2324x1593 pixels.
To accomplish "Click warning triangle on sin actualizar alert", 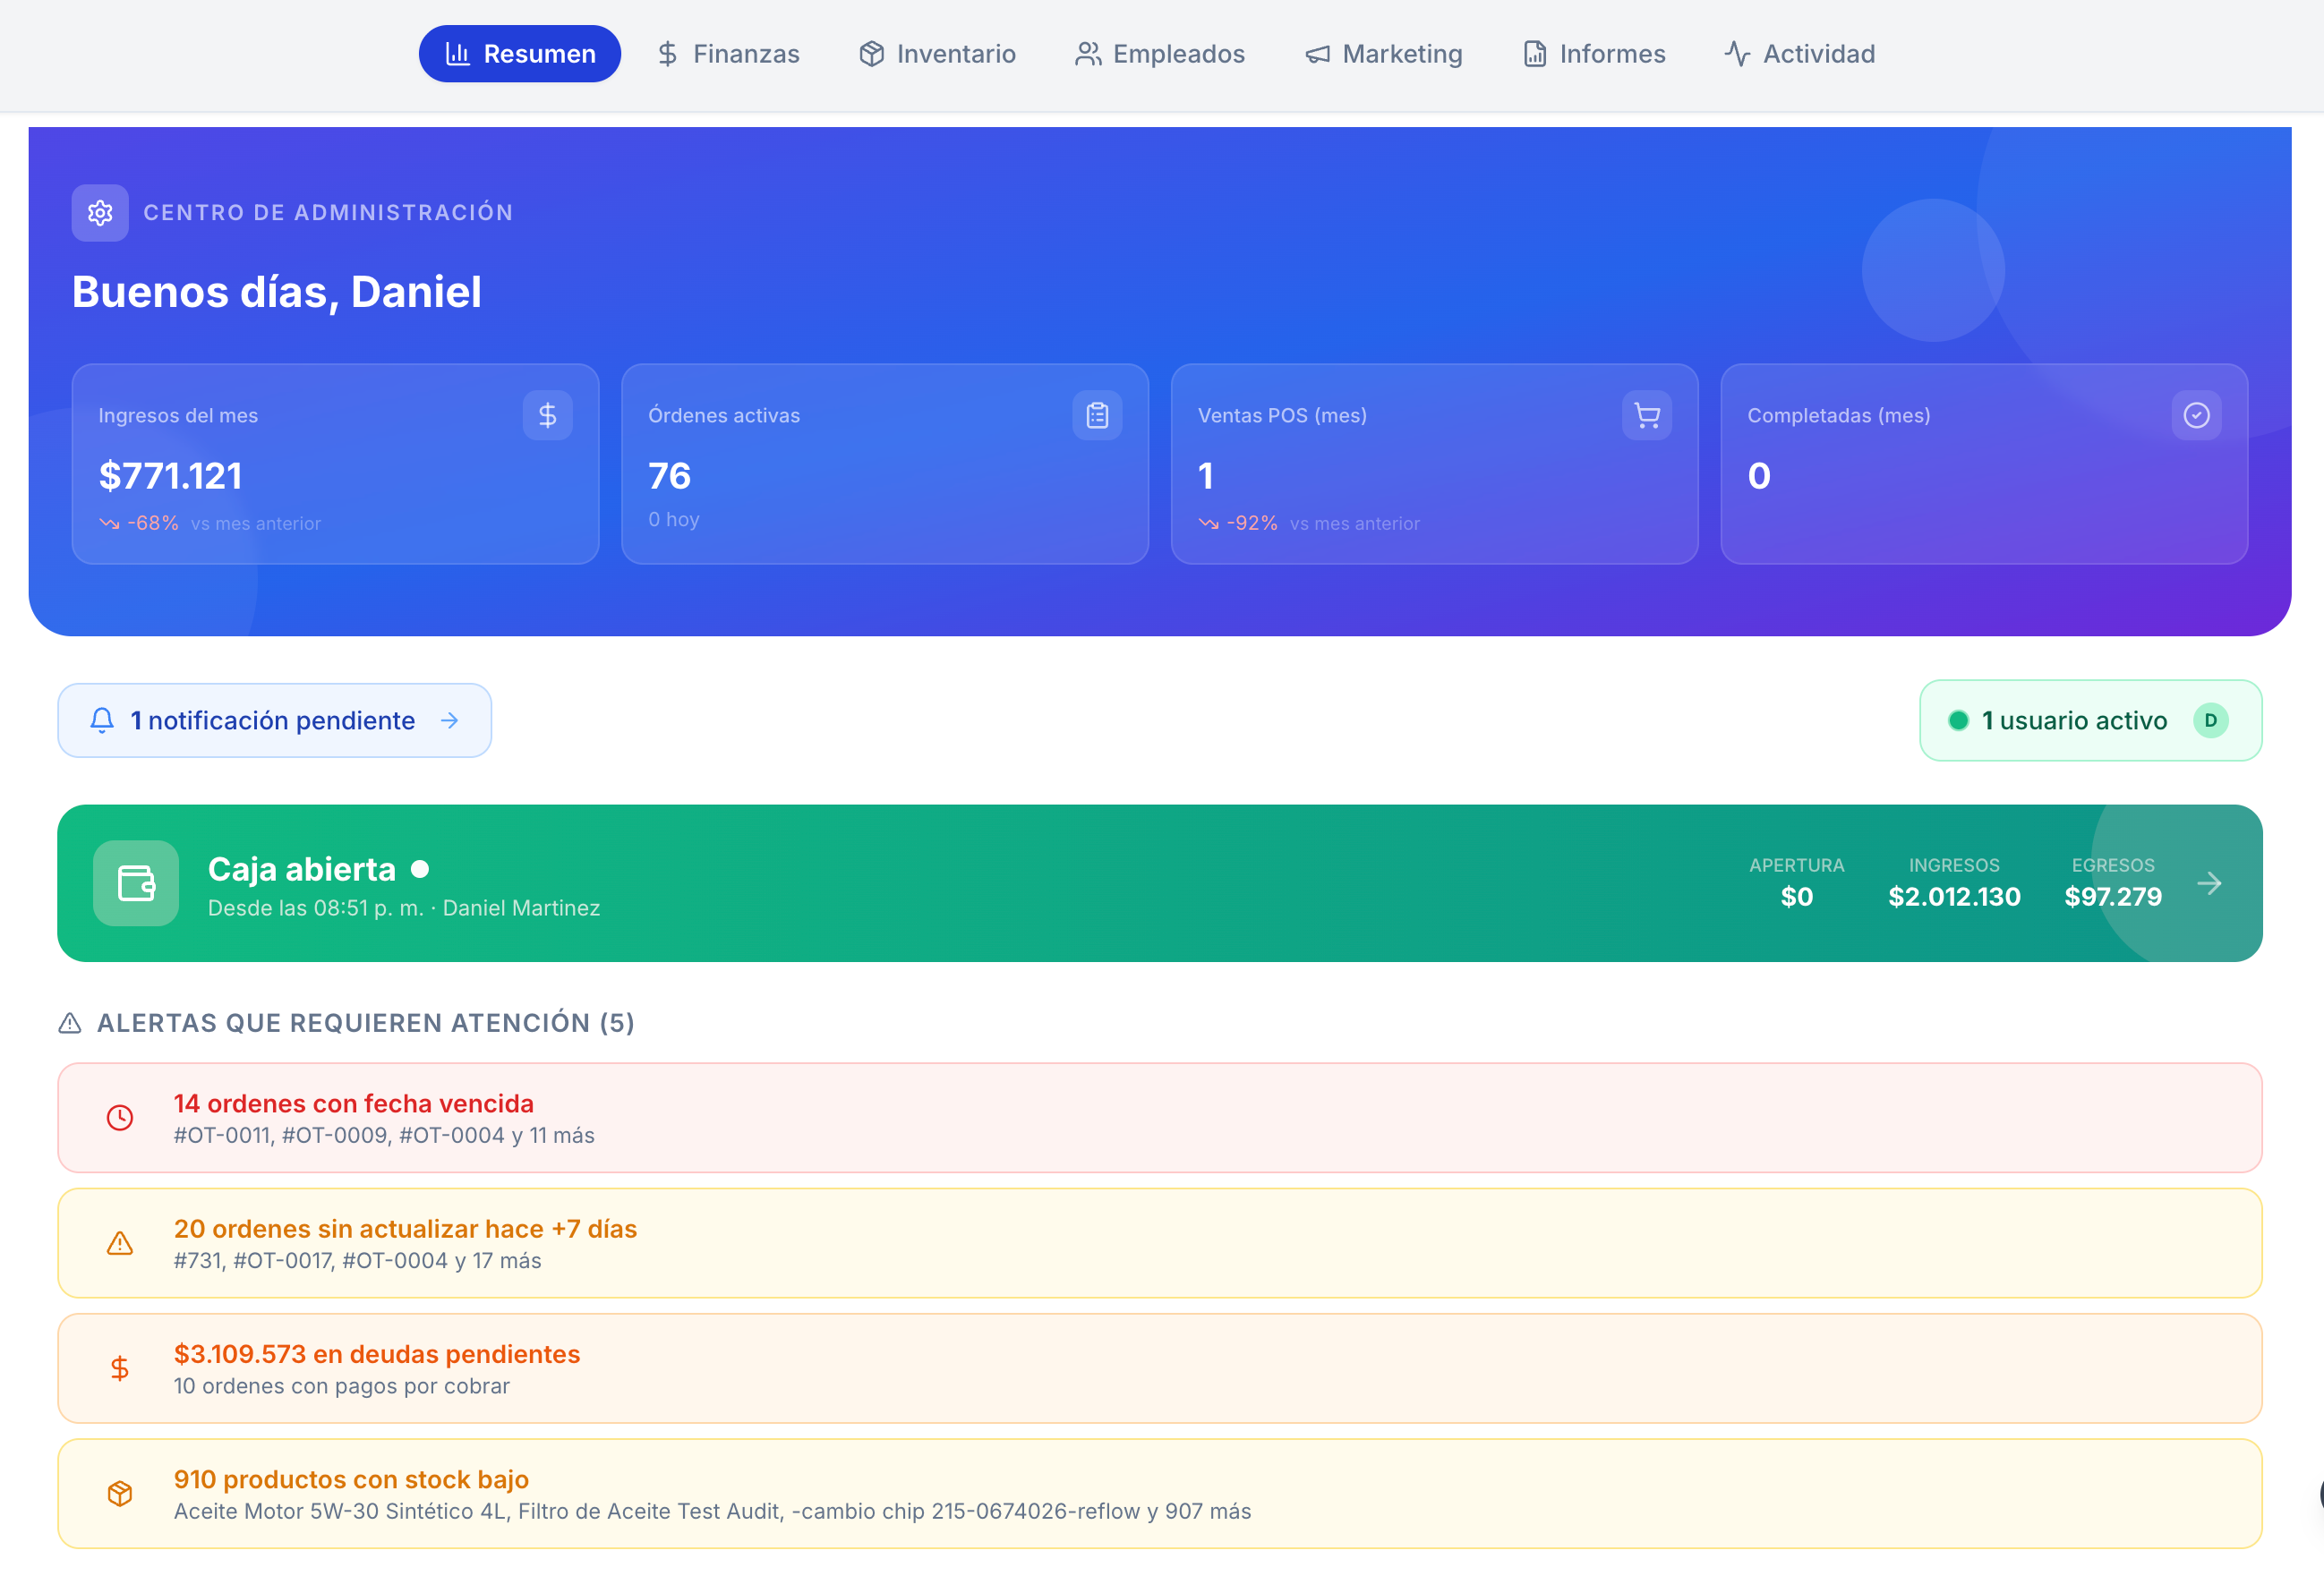I will [x=120, y=1243].
